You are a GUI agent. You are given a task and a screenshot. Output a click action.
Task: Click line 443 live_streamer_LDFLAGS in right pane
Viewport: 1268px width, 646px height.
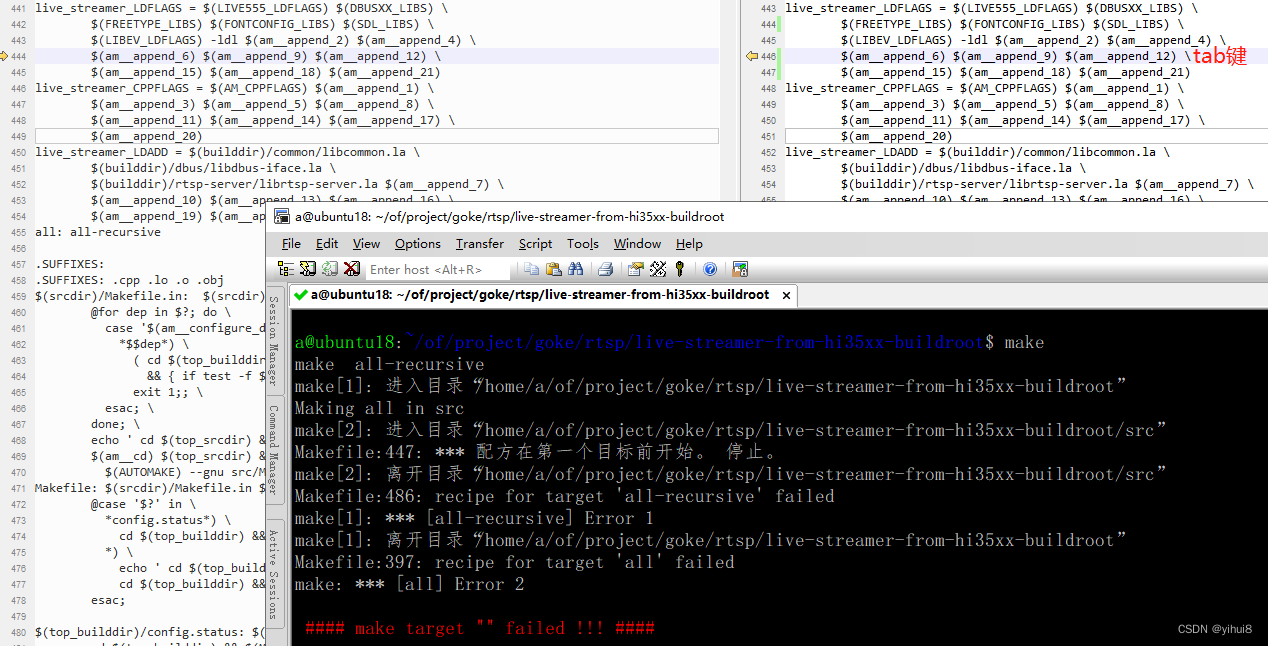(x=991, y=8)
